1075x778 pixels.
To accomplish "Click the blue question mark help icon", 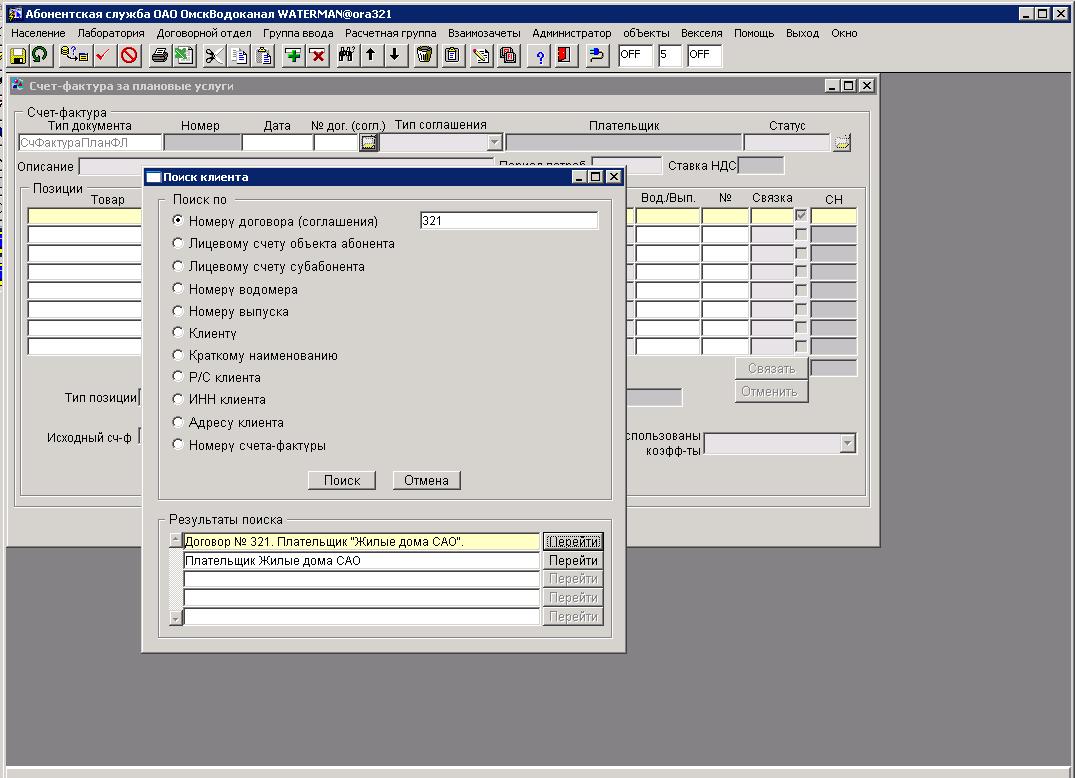I will [540, 56].
